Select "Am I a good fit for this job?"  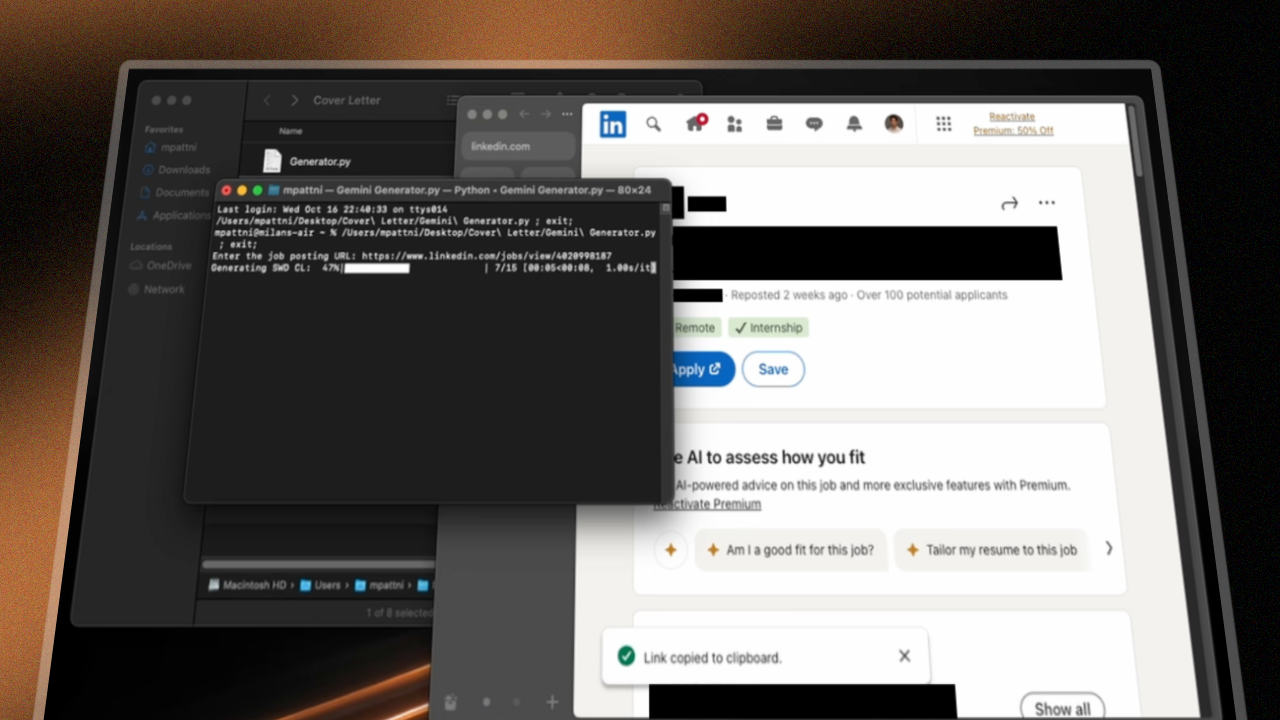(790, 550)
